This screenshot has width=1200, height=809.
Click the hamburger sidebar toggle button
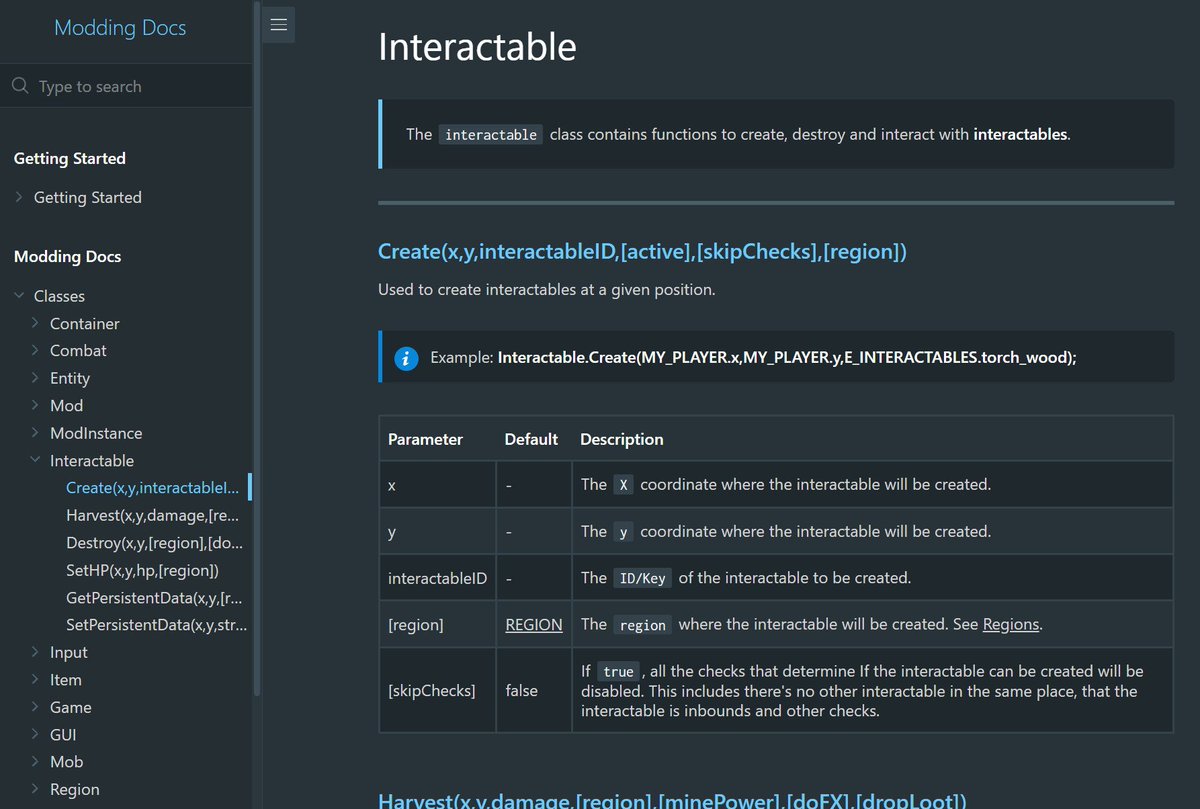tap(279, 25)
